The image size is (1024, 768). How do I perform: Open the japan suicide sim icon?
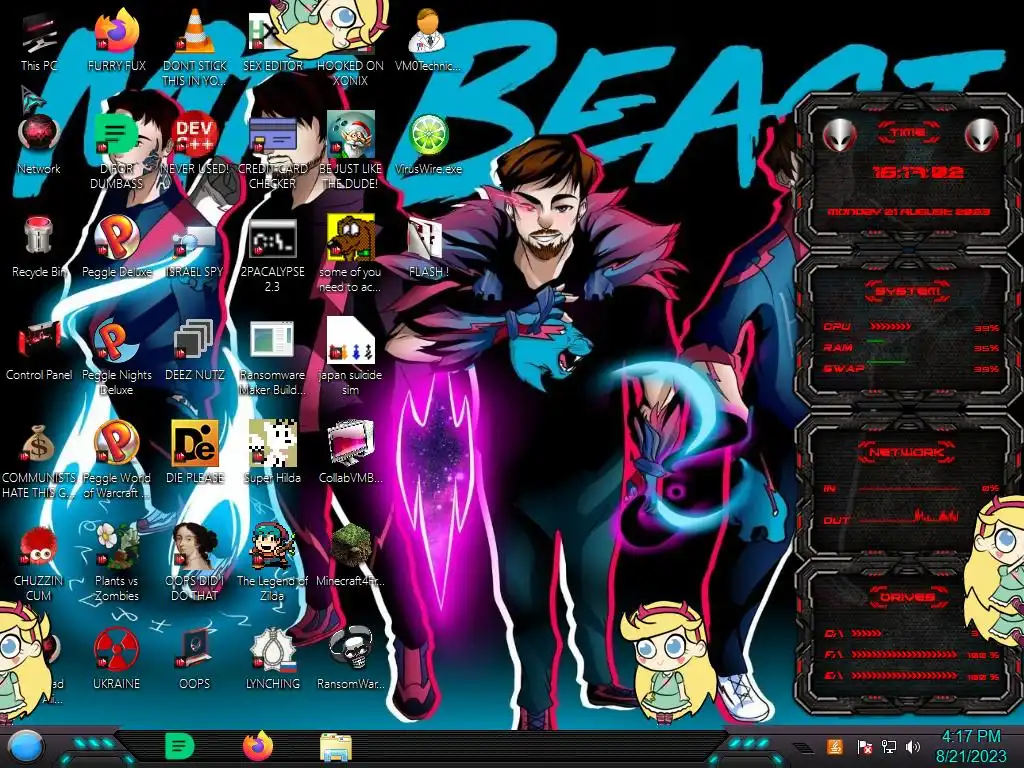[350, 357]
